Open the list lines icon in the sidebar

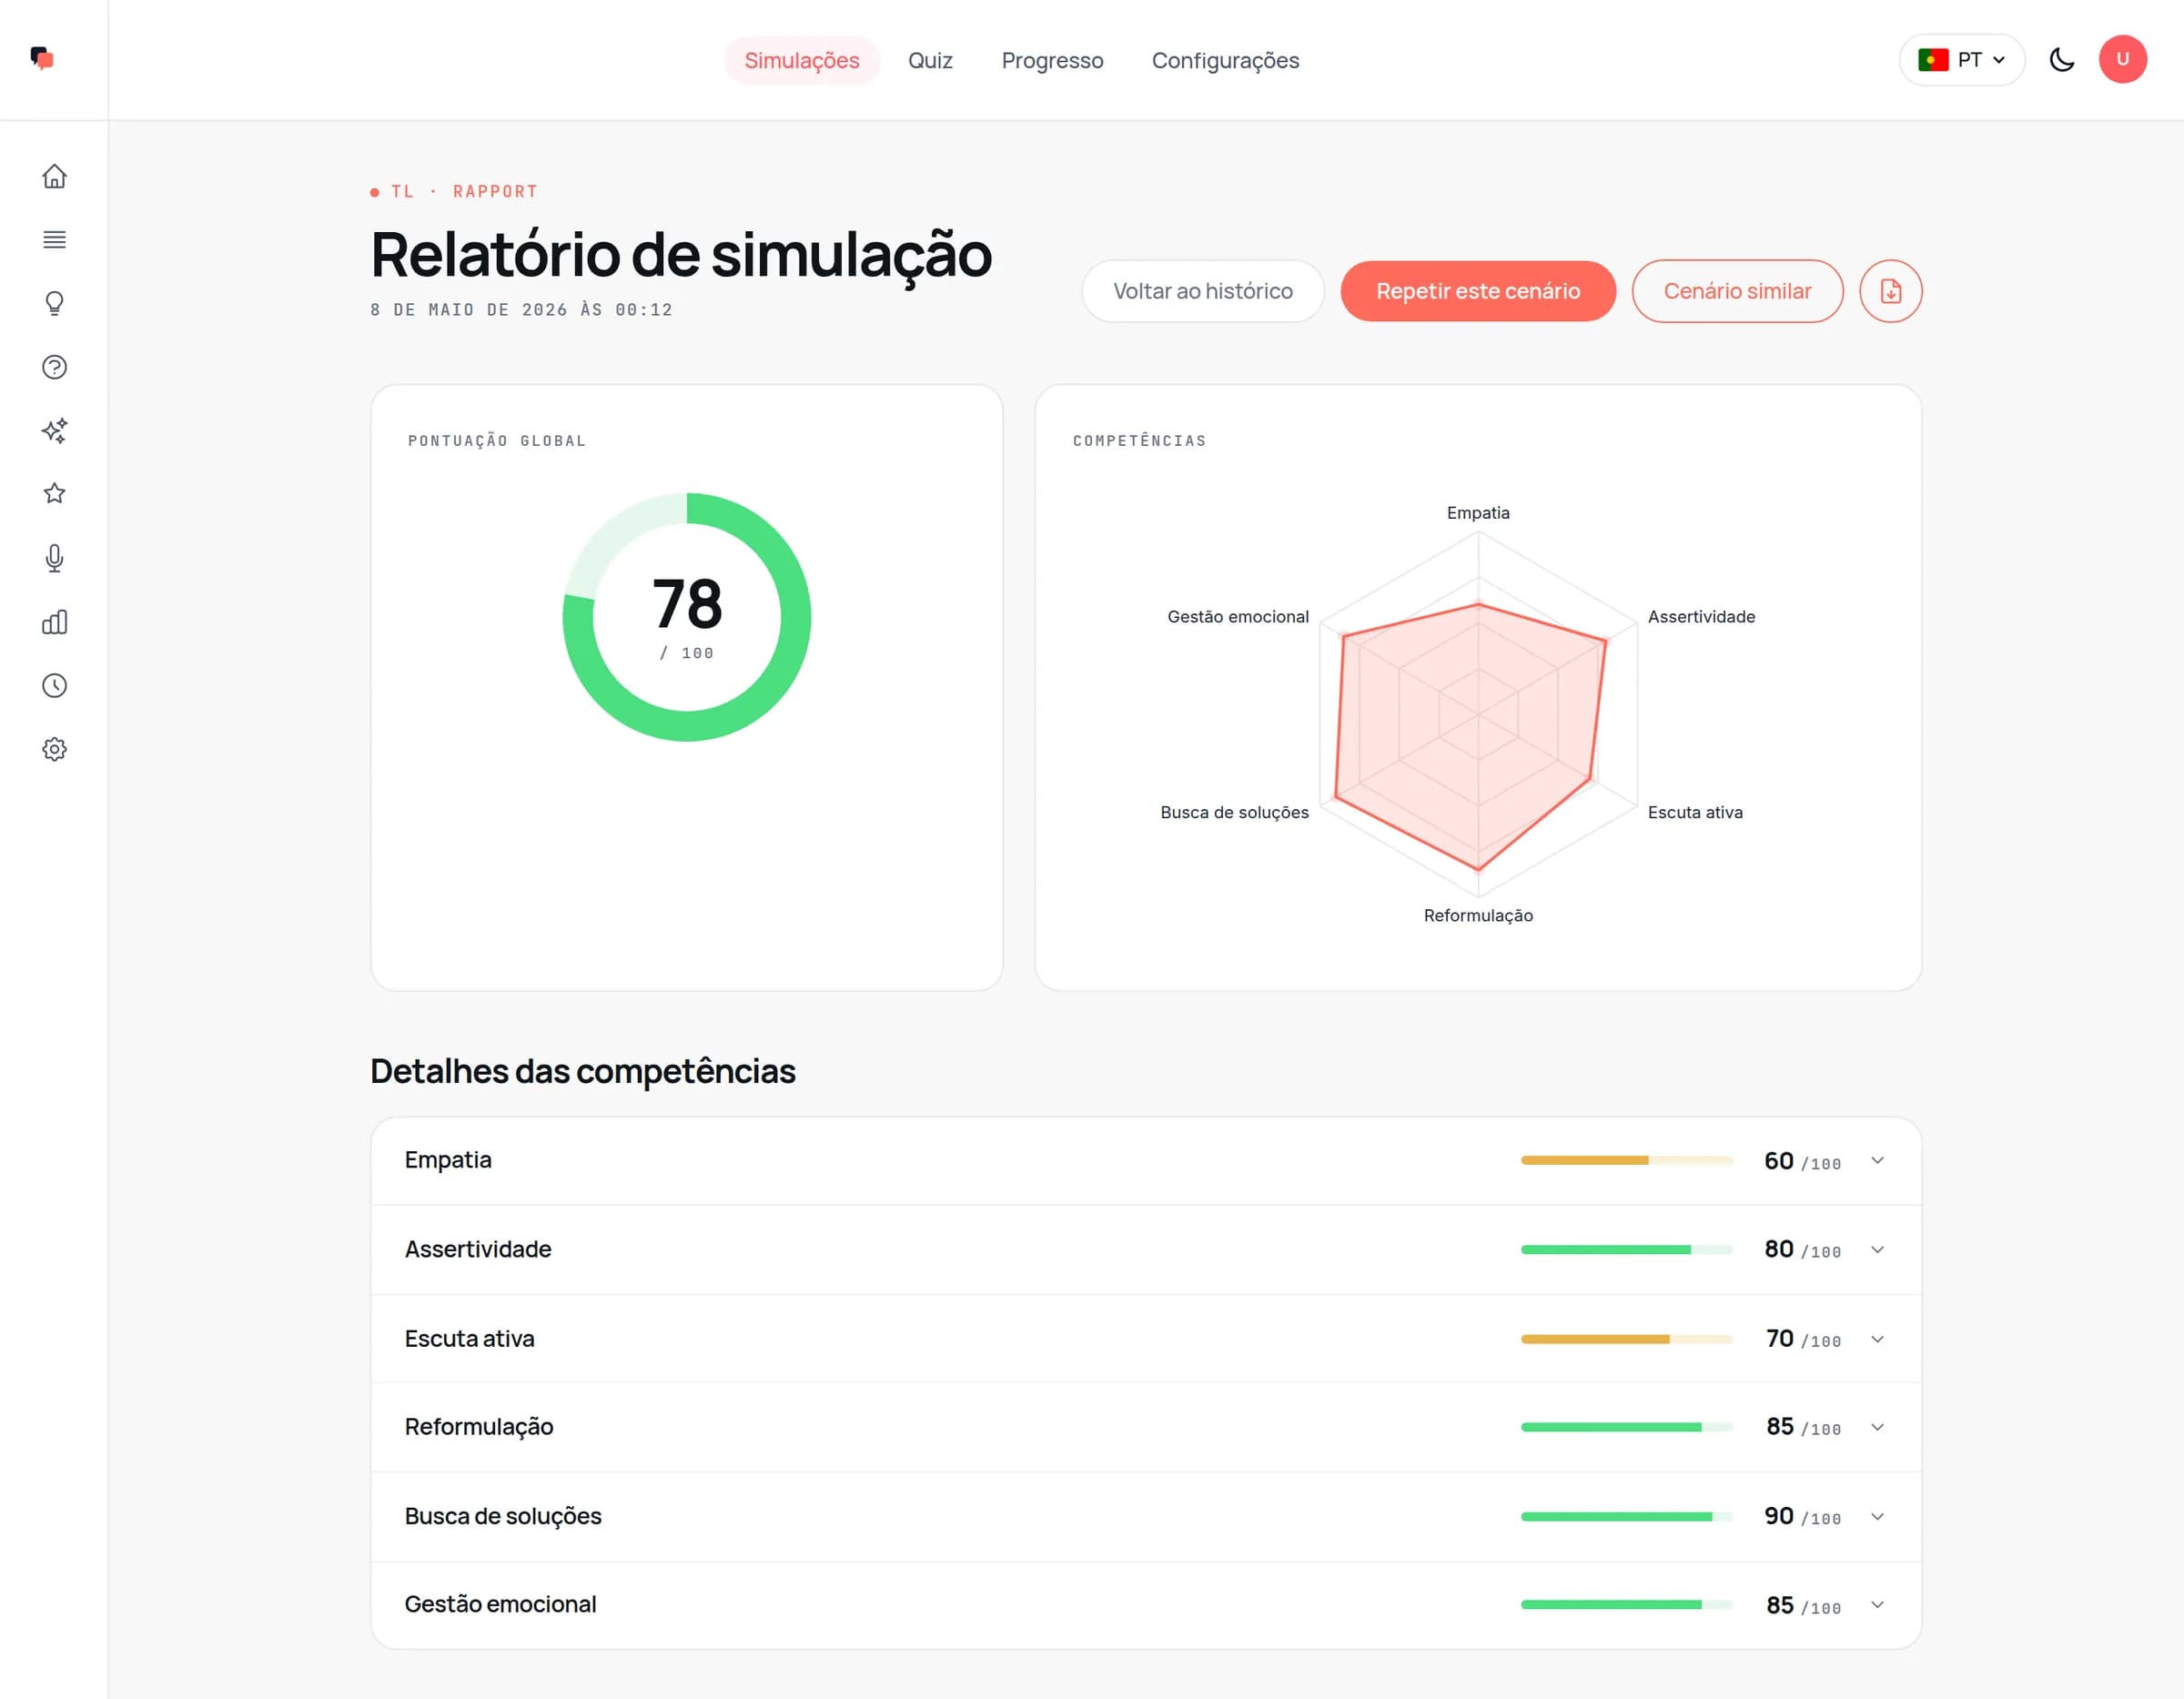54,239
